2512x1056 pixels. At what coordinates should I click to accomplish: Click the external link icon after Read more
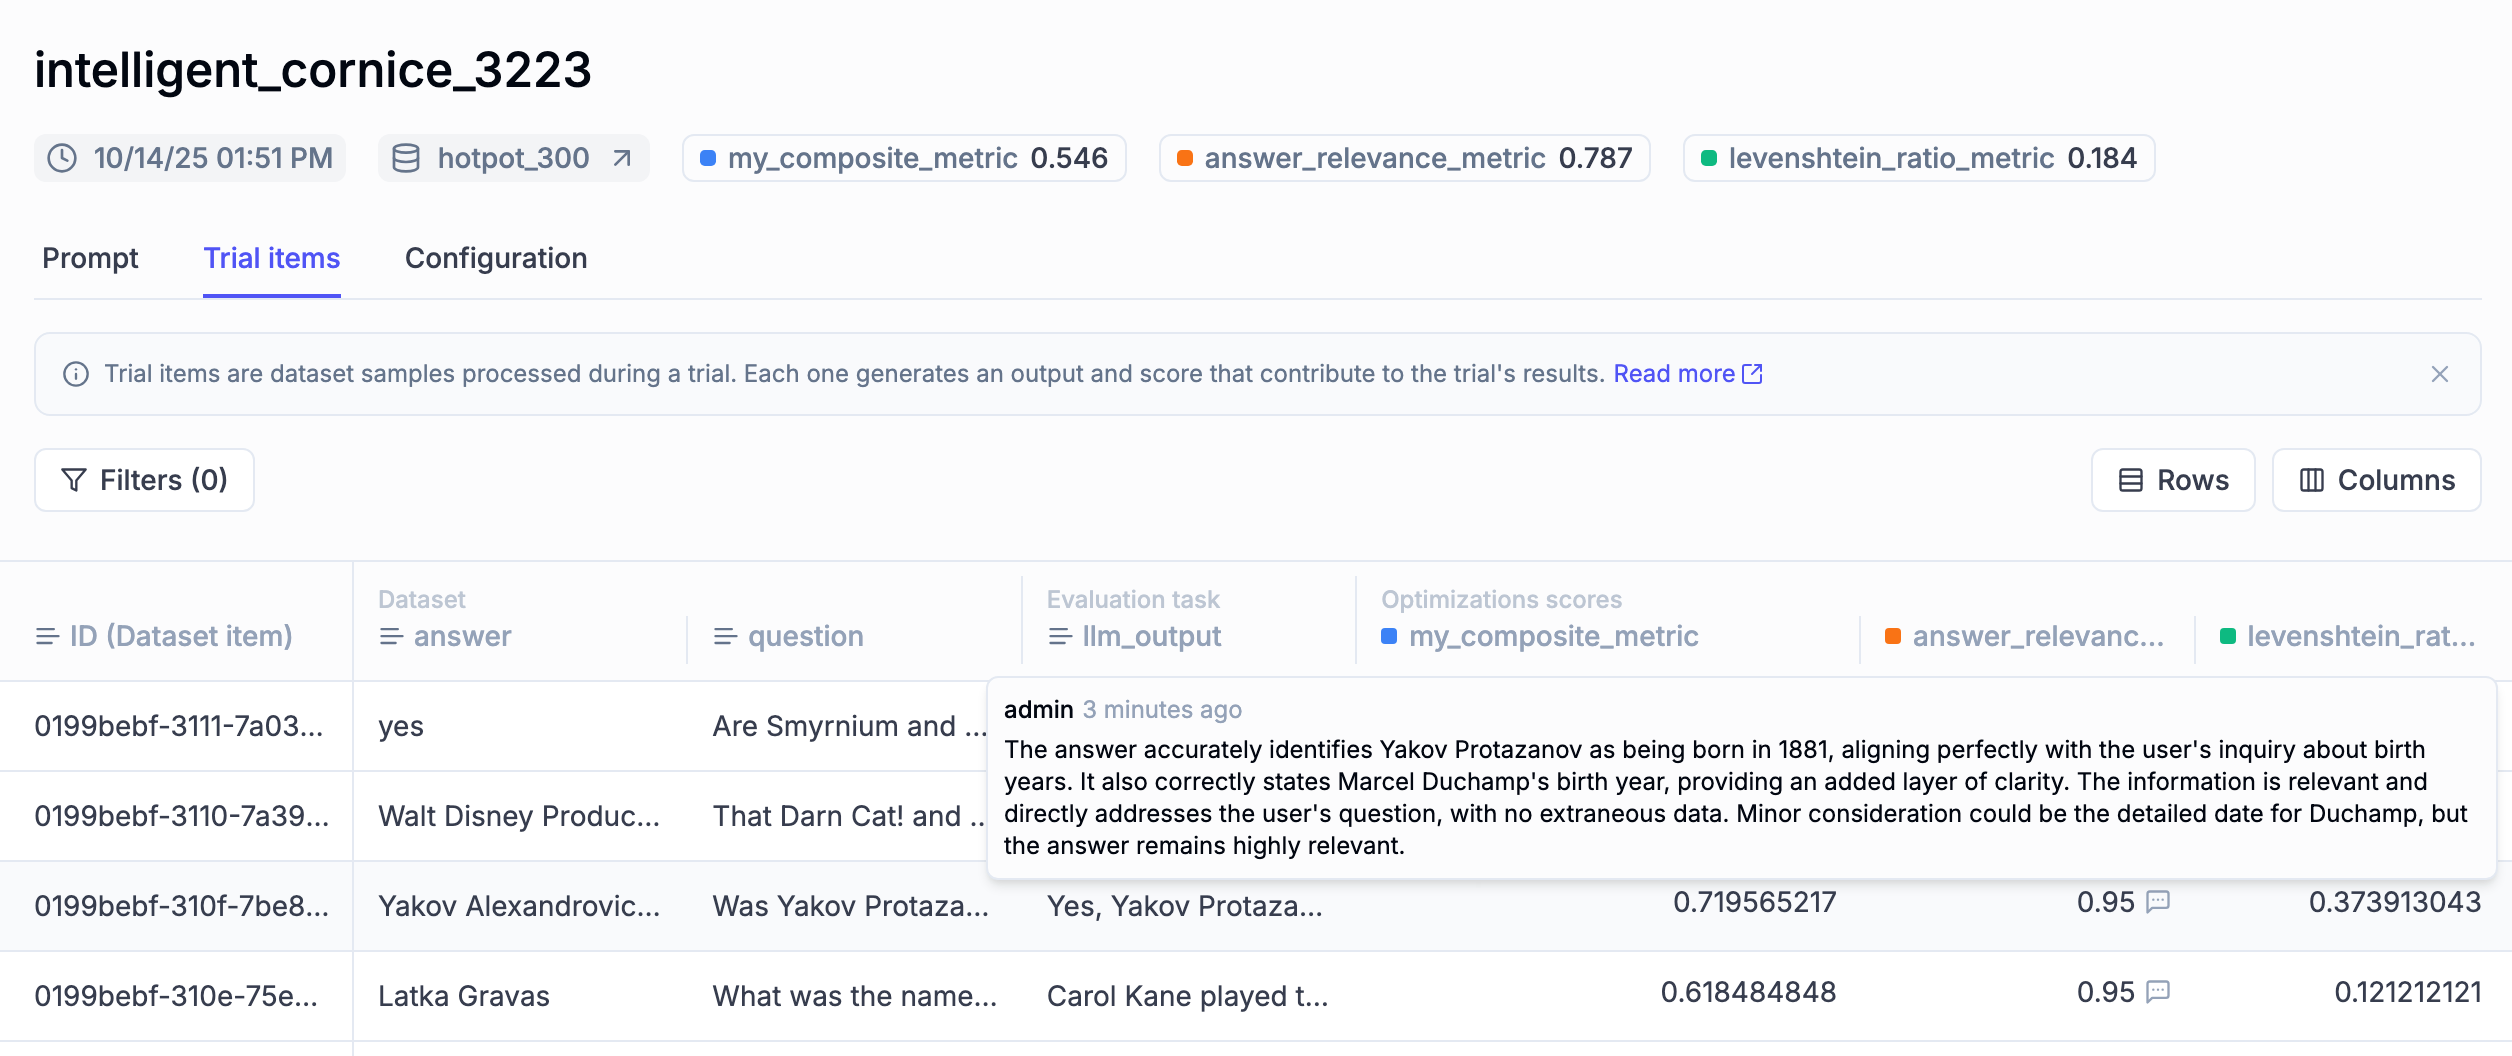1752,374
